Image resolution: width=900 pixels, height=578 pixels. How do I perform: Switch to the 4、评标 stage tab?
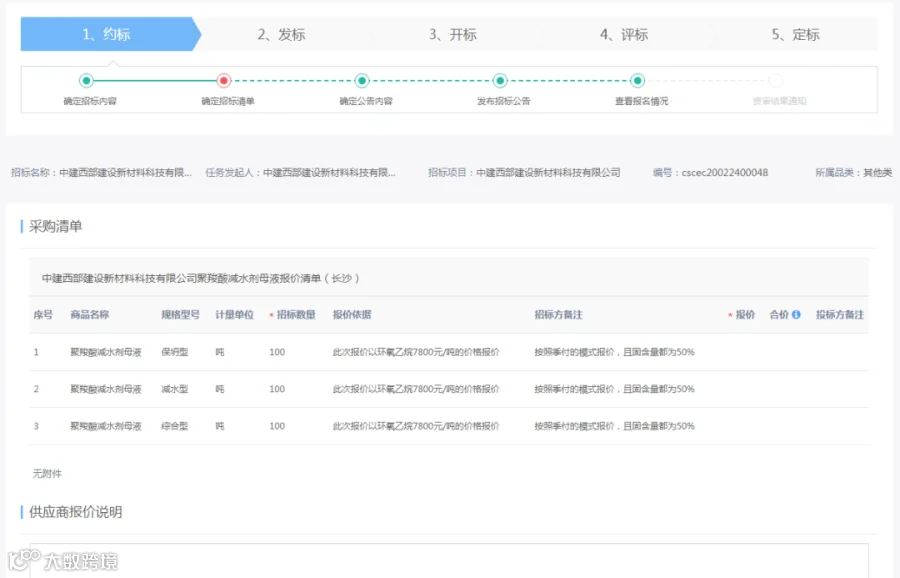[624, 34]
